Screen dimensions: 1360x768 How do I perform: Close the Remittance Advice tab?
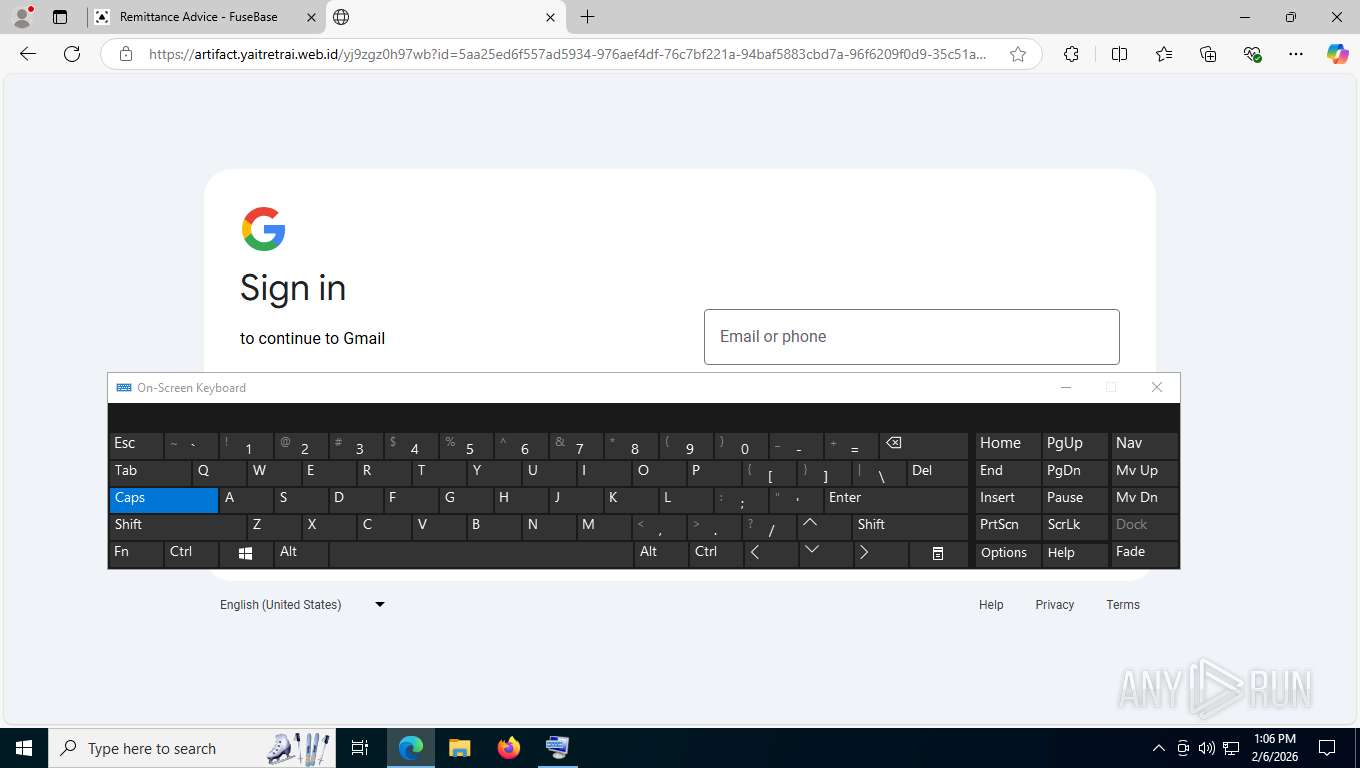310,17
